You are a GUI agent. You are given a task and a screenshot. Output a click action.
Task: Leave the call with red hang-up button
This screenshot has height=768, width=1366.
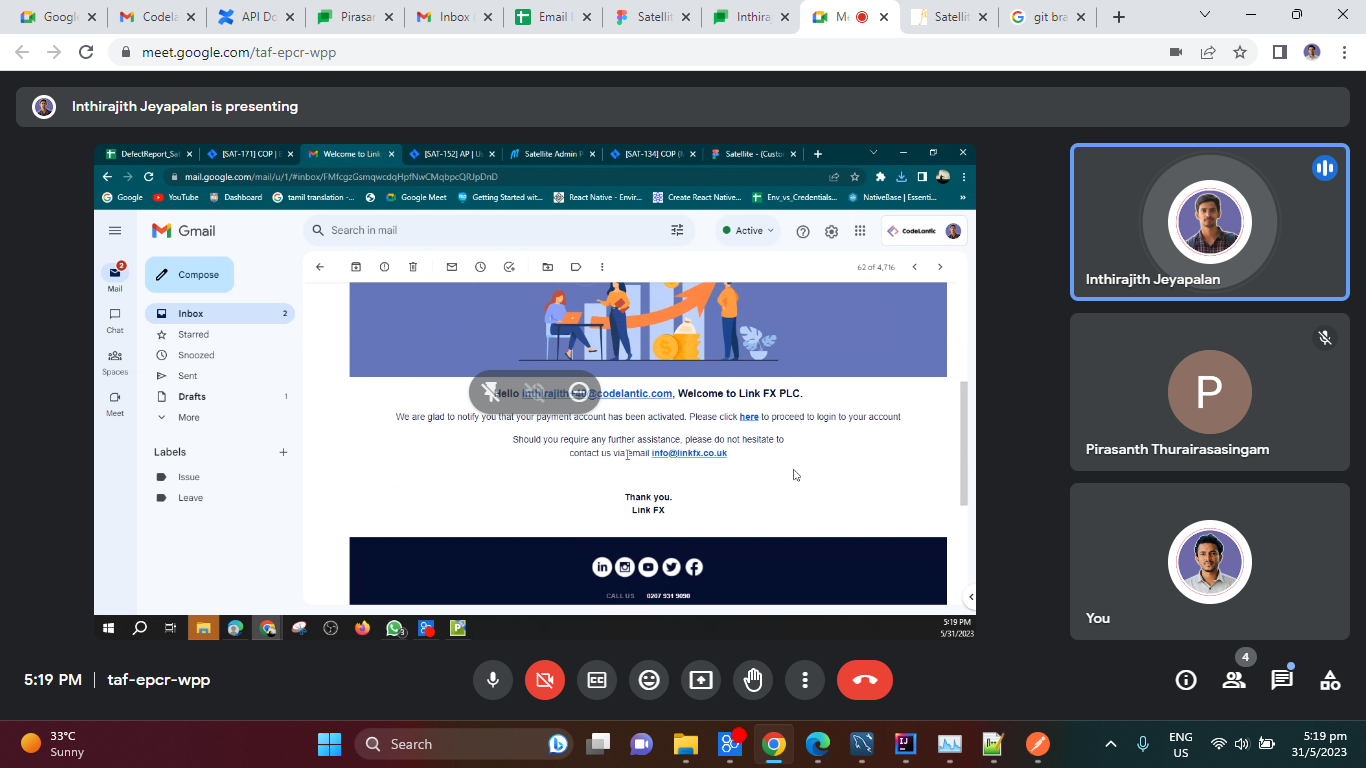coord(865,680)
